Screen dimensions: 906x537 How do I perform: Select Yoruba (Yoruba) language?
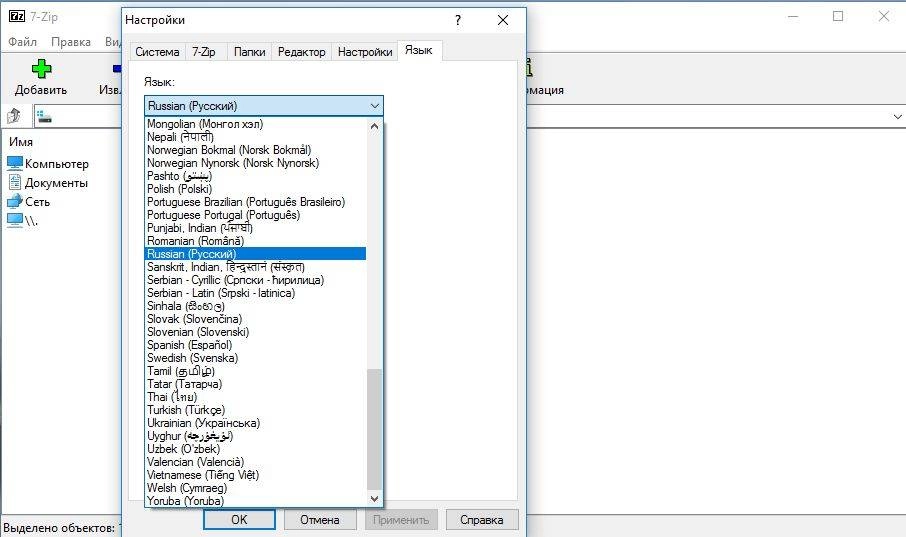coord(255,501)
